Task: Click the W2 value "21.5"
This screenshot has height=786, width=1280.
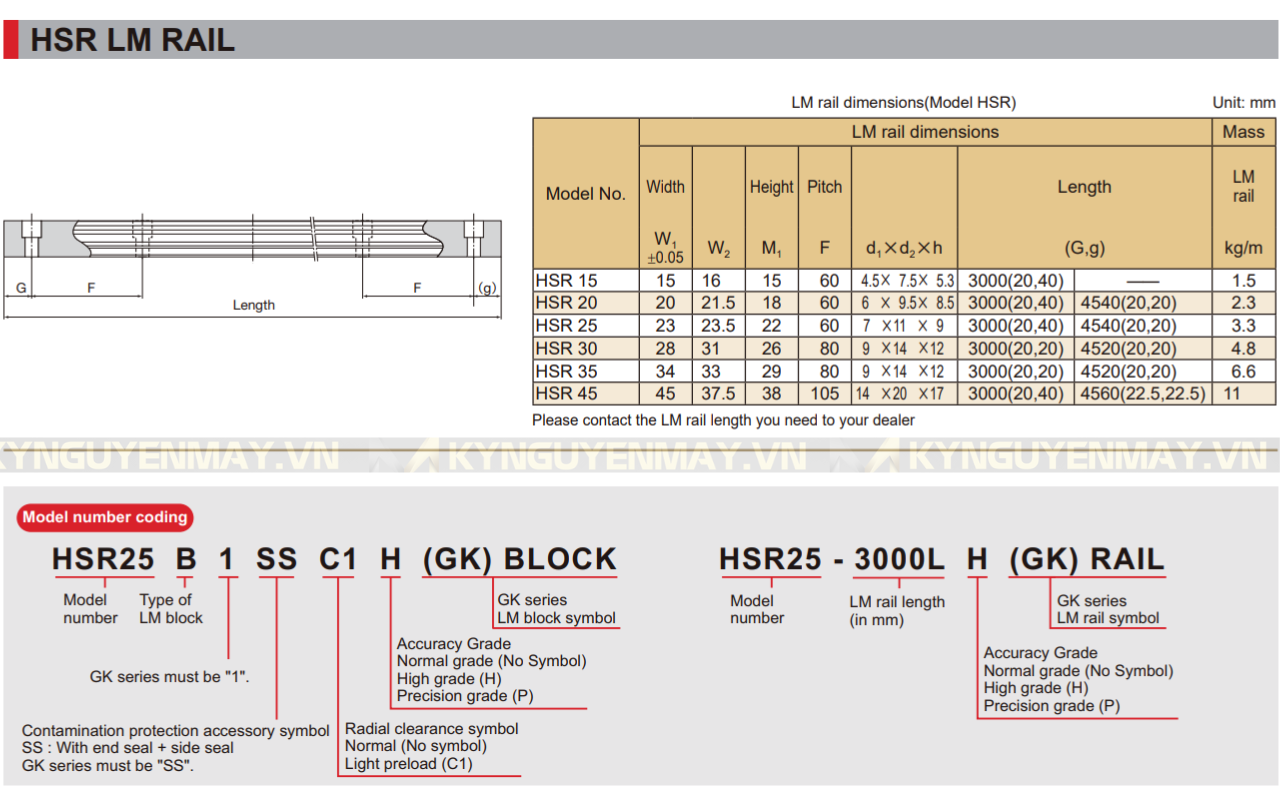Action: [719, 303]
